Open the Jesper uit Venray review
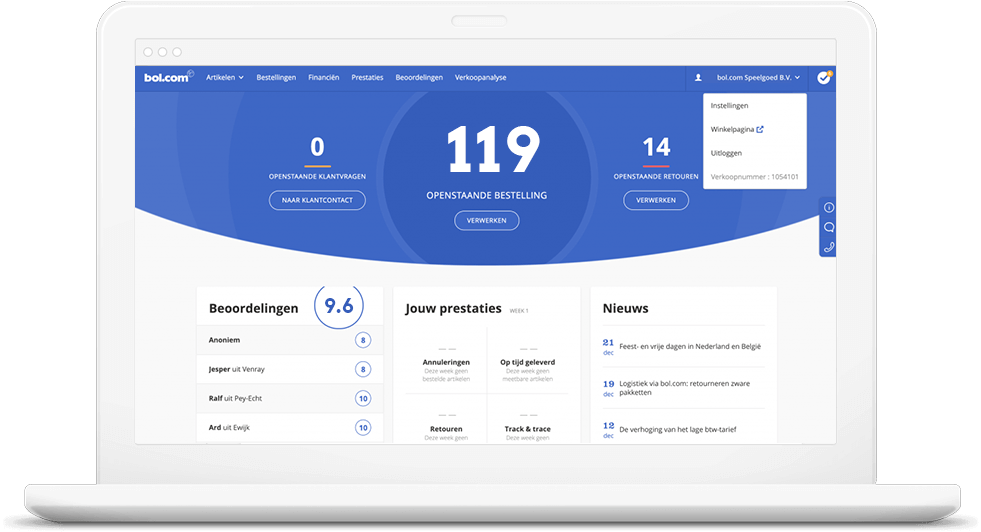 [x=290, y=369]
